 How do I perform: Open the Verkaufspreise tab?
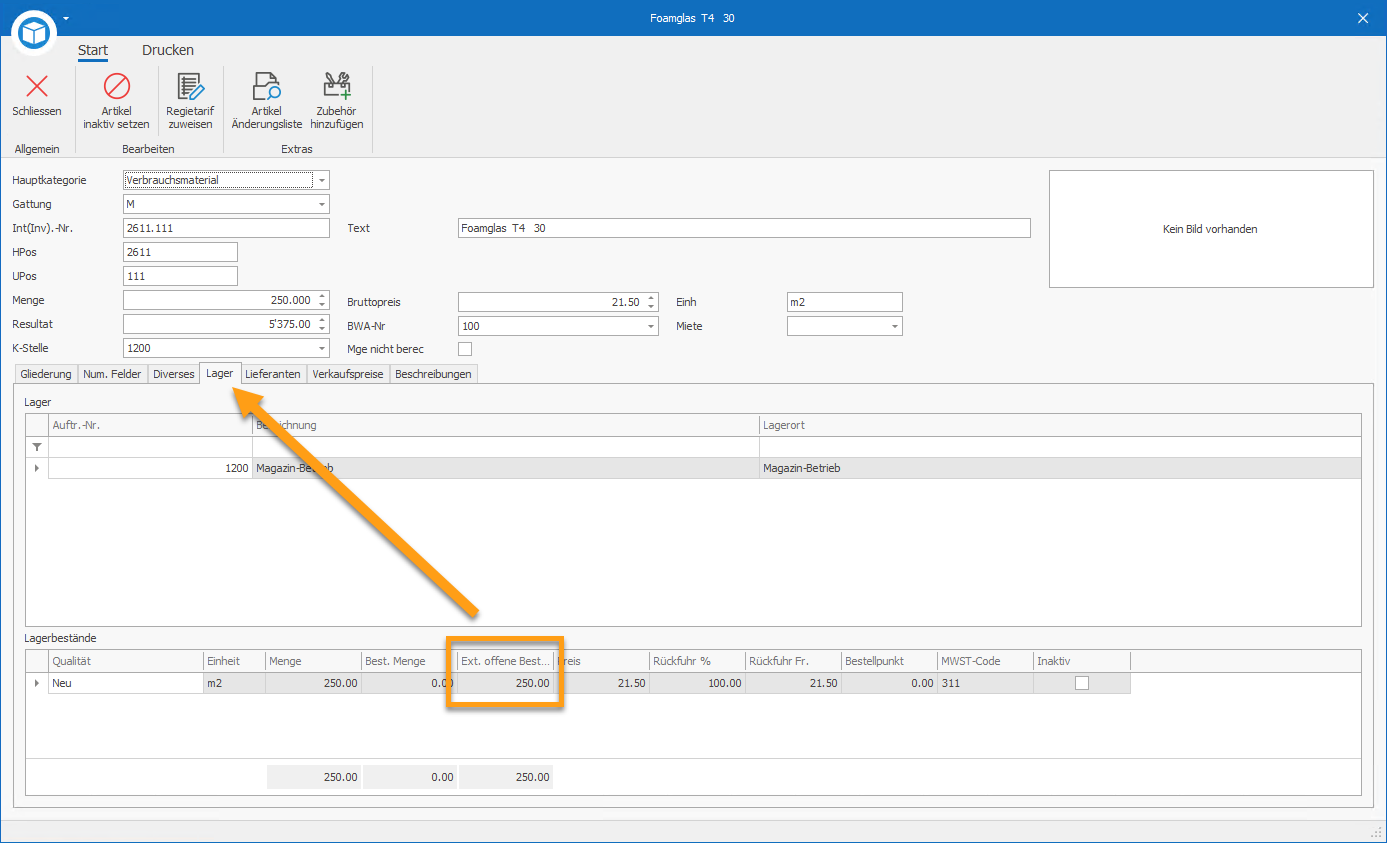[x=348, y=374]
